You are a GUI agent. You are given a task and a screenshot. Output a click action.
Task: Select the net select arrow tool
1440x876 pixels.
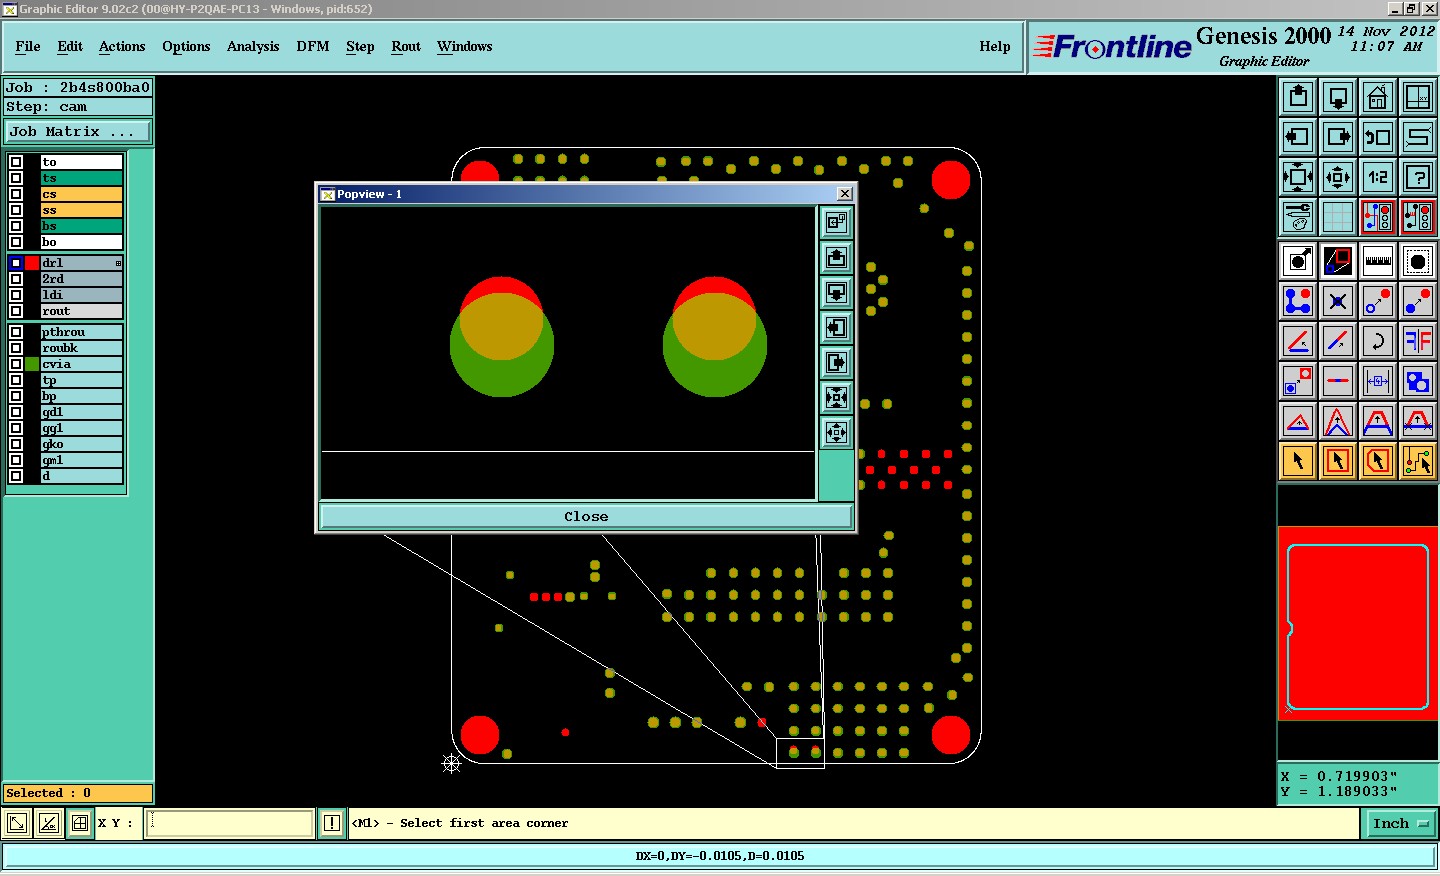(x=1418, y=461)
